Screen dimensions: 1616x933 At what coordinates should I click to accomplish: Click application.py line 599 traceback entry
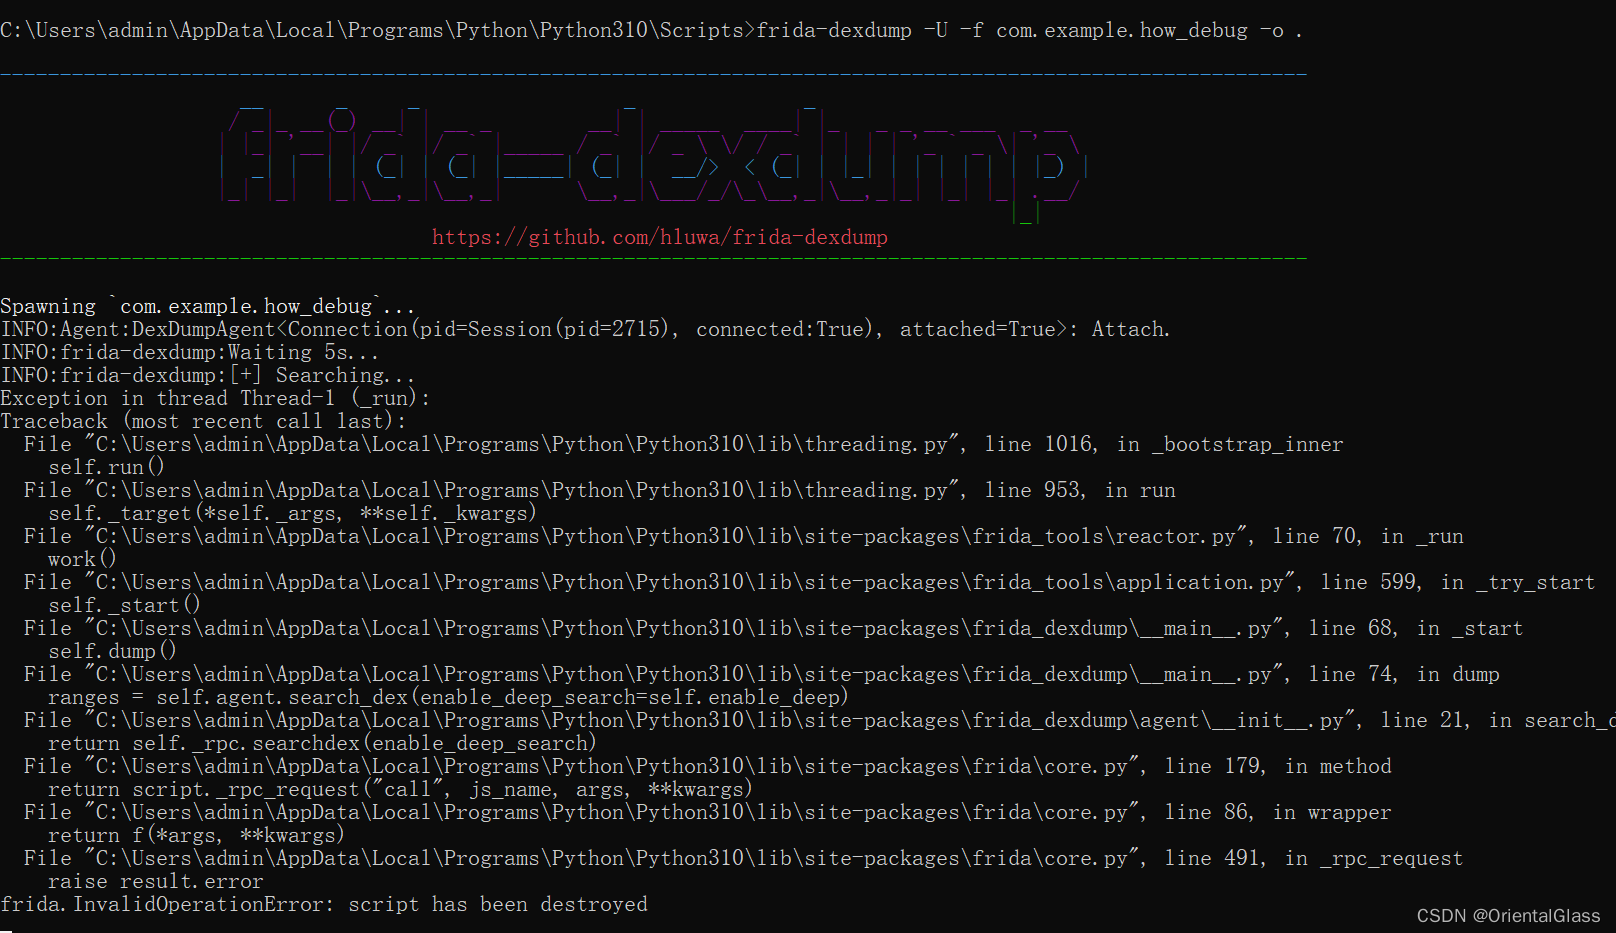coord(810,582)
